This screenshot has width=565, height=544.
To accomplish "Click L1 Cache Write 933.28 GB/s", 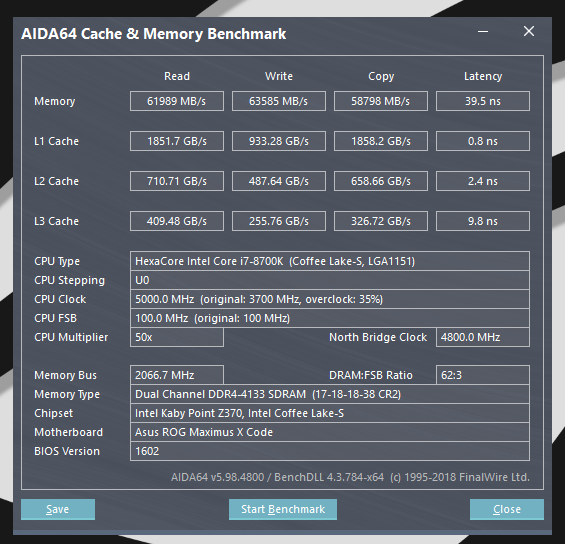I will coord(279,141).
